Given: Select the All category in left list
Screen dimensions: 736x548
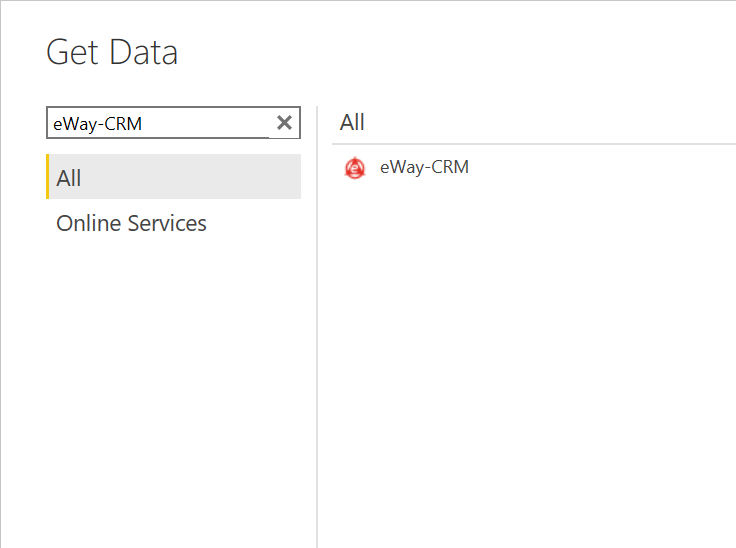Looking at the screenshot, I should [x=174, y=177].
